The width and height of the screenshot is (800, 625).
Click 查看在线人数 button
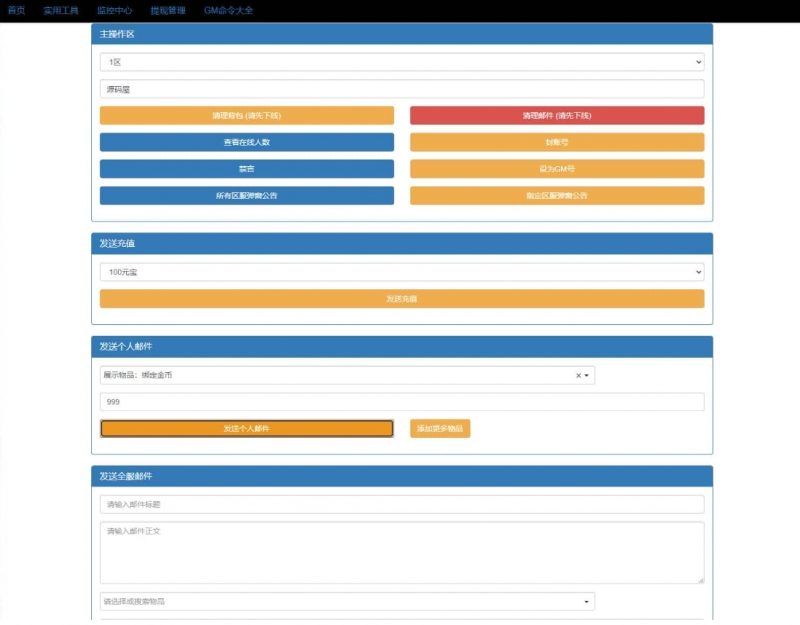tap(247, 142)
